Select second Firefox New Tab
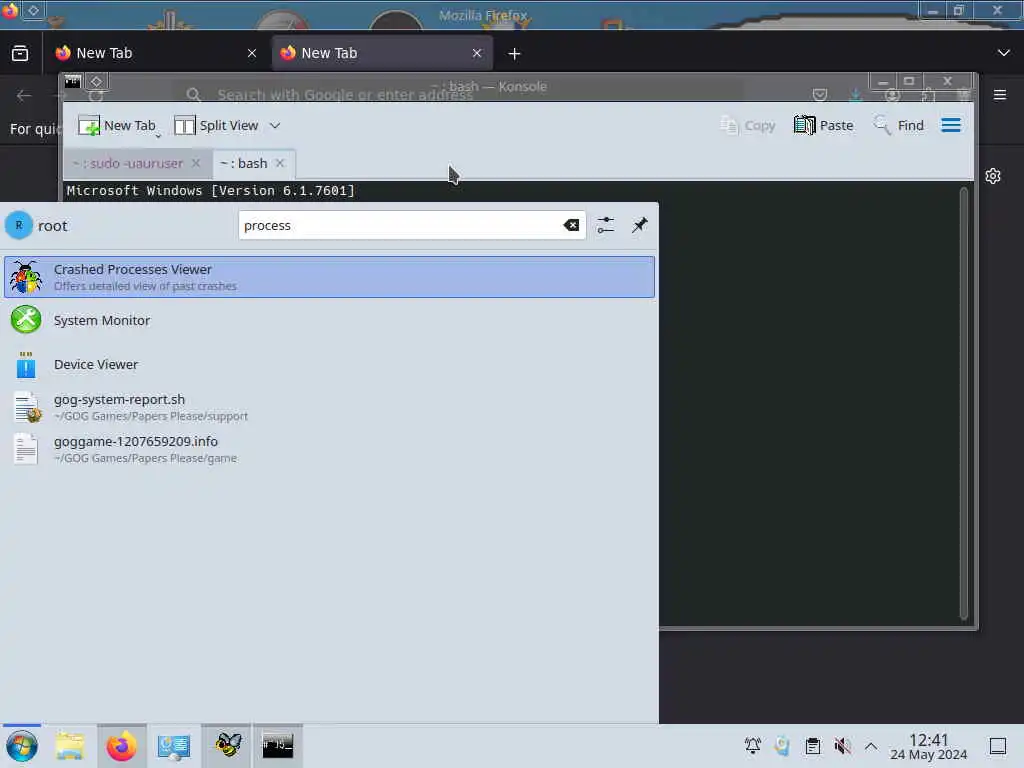Screen dimensions: 1024x768 click(x=382, y=53)
